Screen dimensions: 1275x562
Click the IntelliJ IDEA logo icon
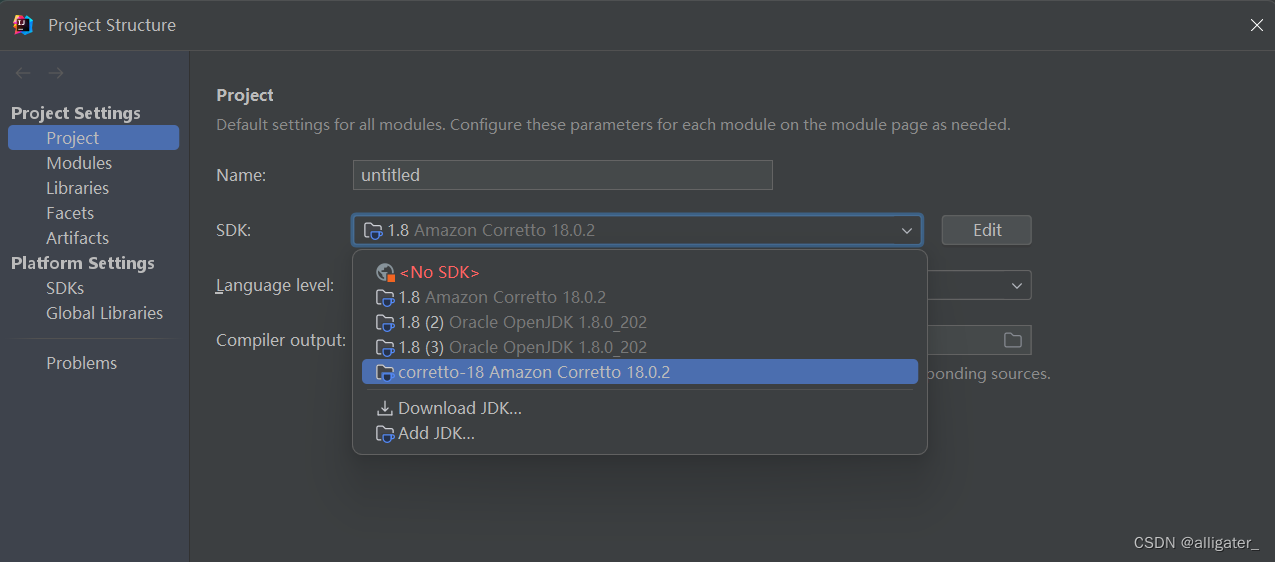coord(24,25)
